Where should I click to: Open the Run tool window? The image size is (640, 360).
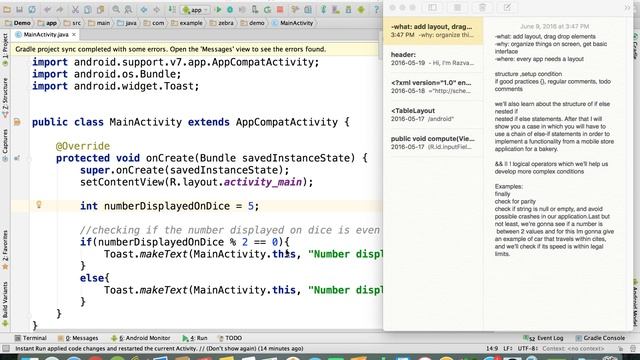point(195,338)
